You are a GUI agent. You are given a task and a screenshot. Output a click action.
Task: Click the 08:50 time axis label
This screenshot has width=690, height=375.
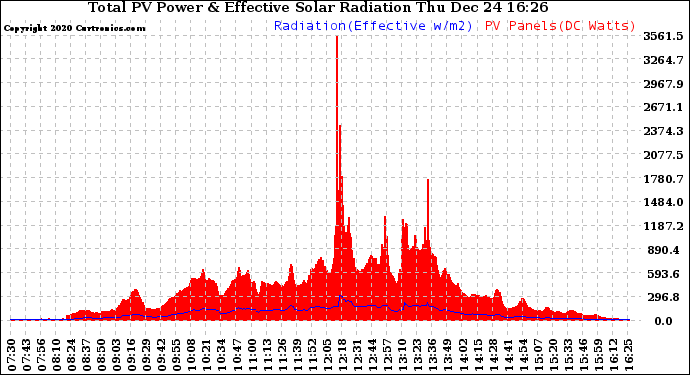coord(102,355)
